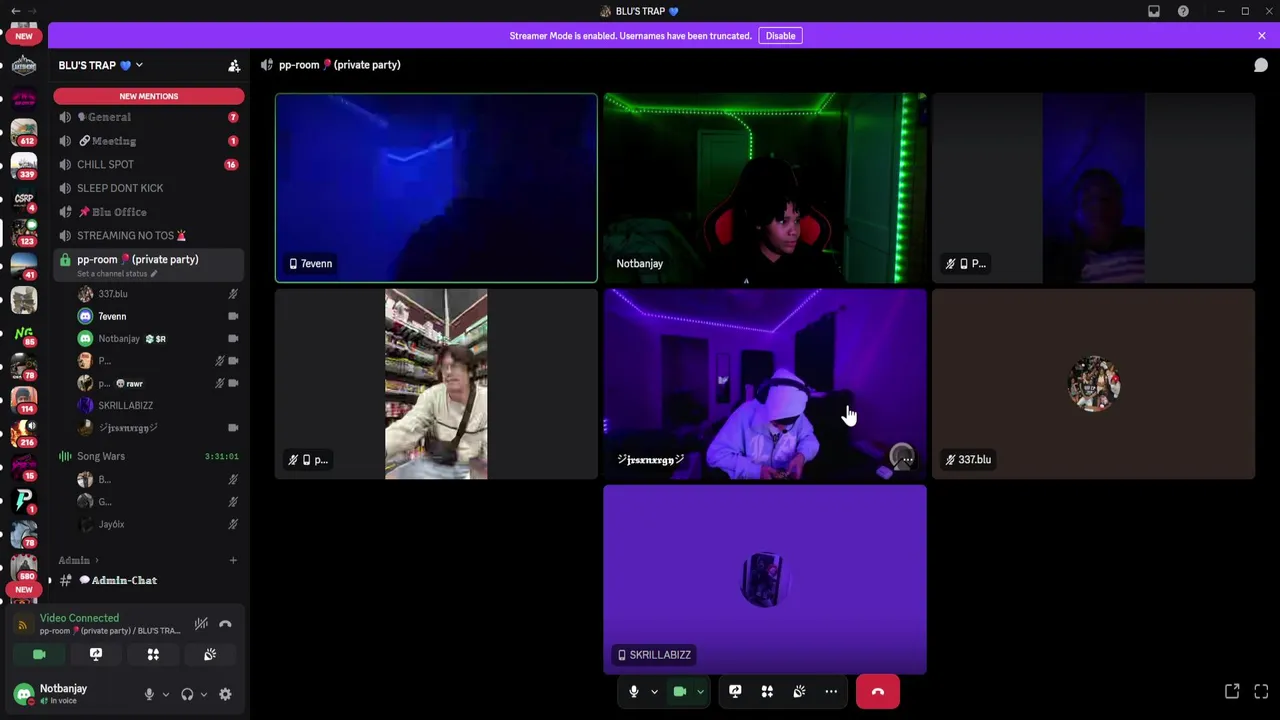Go back with the title bar left arrow

click(x=15, y=11)
